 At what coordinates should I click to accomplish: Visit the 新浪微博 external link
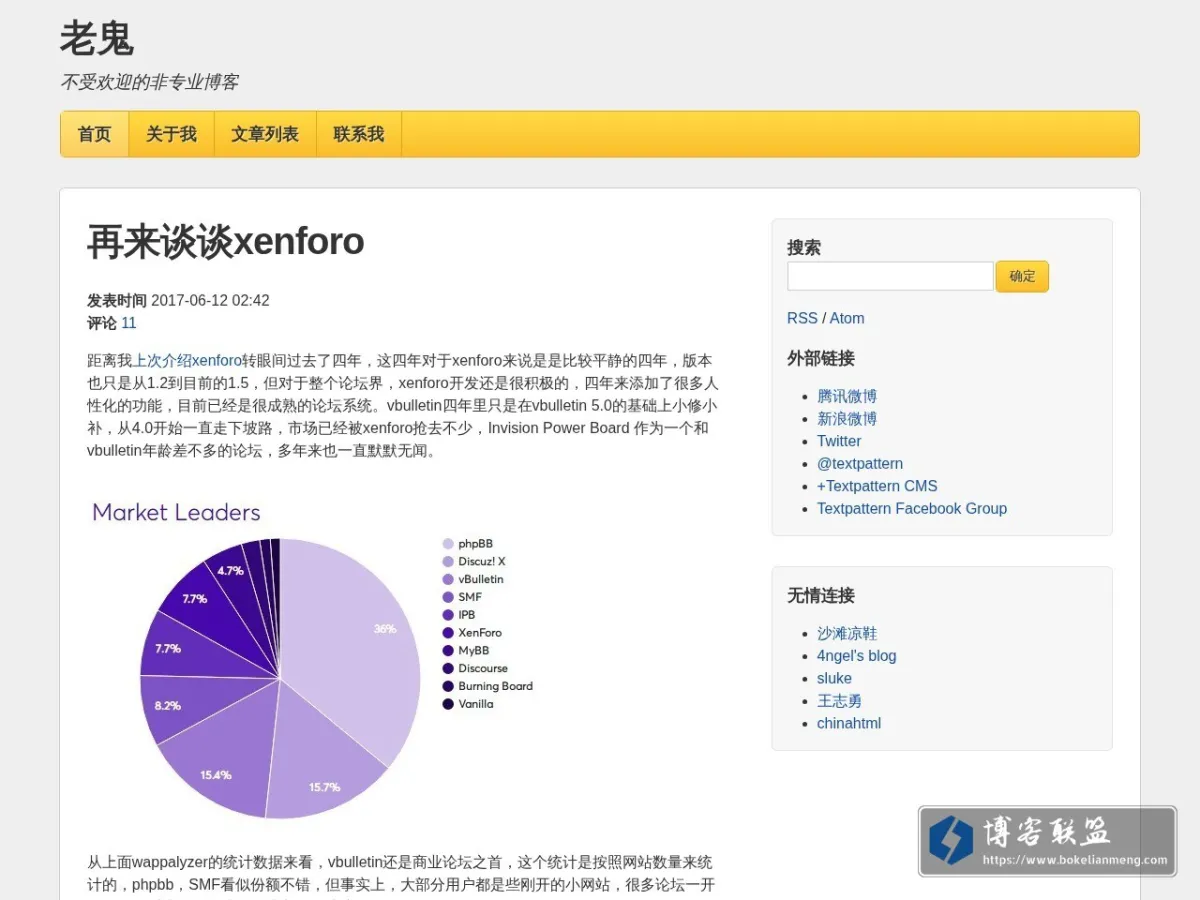tap(847, 419)
